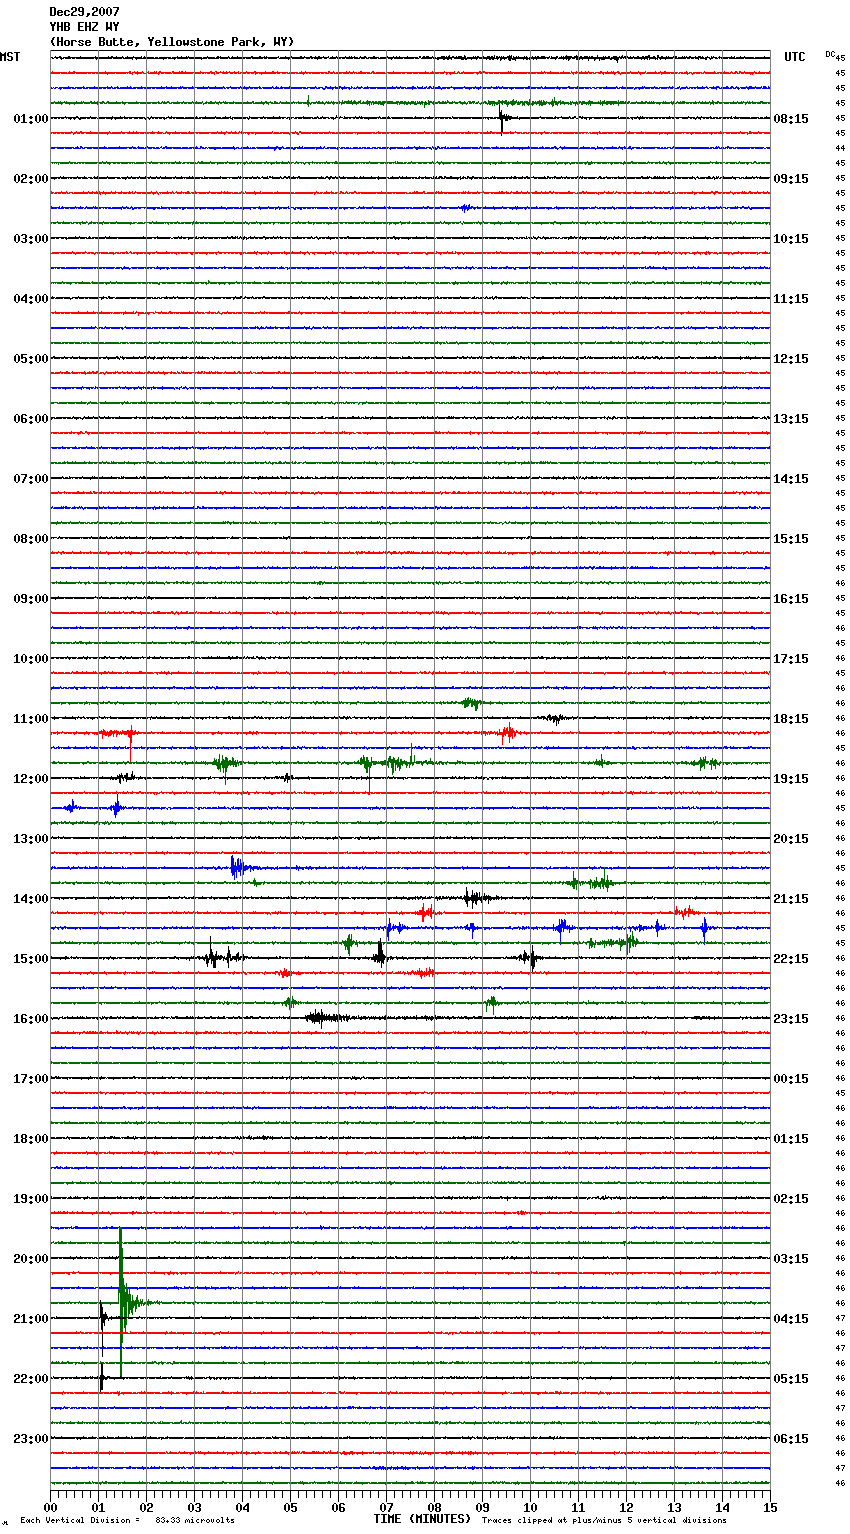This screenshot has height=1534, width=850.
Task: Select the 21:00 MST row label
Action: tap(31, 1319)
